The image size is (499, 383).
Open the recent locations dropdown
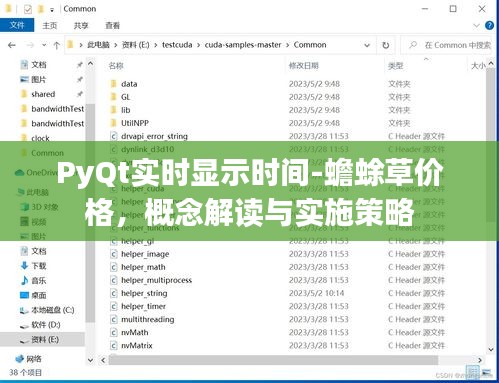(x=44, y=45)
